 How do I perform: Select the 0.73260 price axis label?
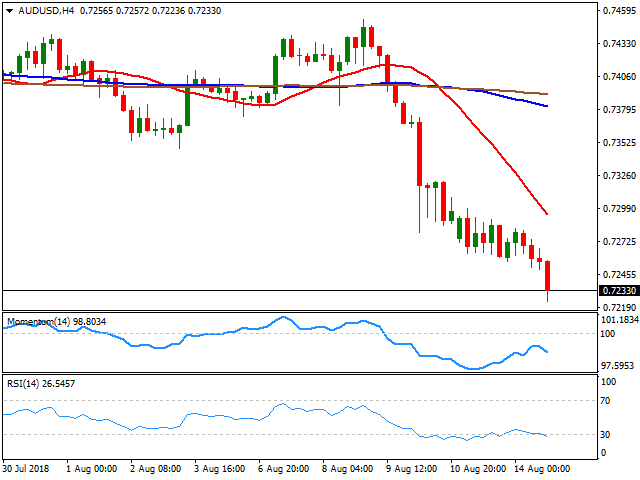[619, 176]
